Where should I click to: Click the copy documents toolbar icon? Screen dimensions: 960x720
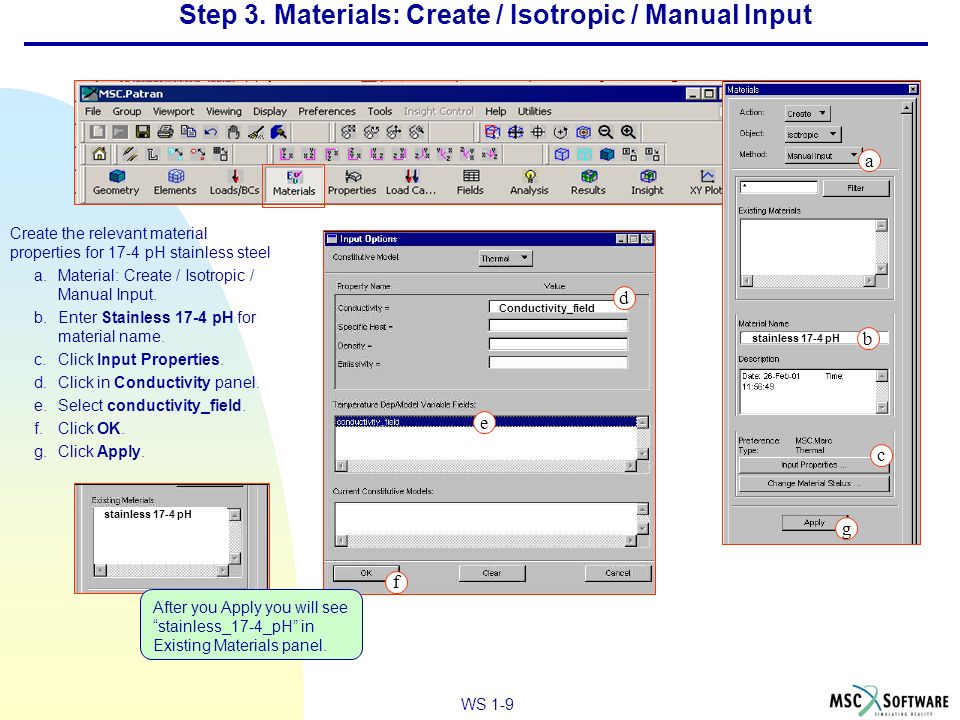[x=188, y=132]
